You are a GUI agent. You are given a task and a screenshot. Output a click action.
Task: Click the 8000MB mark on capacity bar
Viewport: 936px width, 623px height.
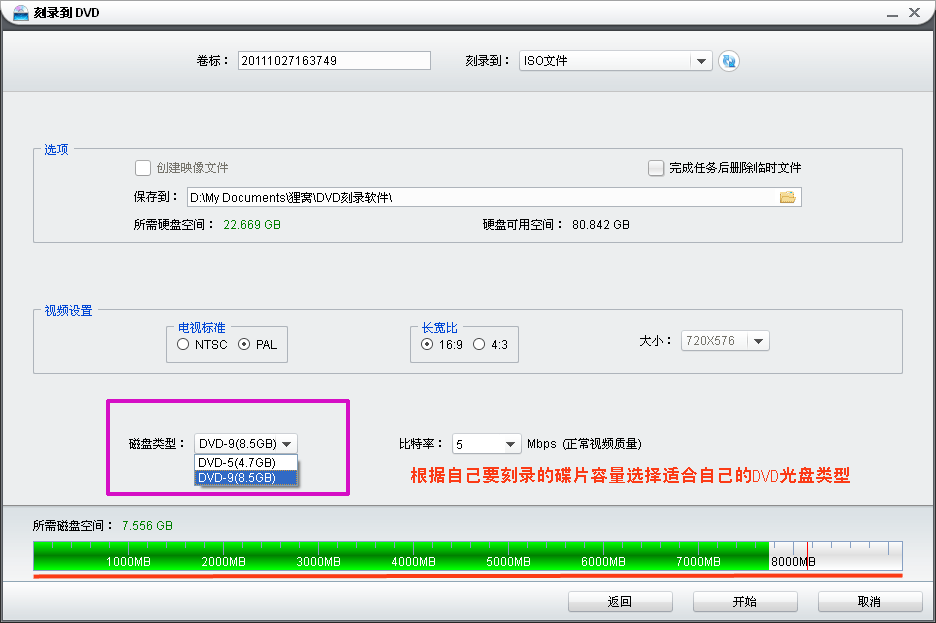pyautogui.click(x=793, y=562)
